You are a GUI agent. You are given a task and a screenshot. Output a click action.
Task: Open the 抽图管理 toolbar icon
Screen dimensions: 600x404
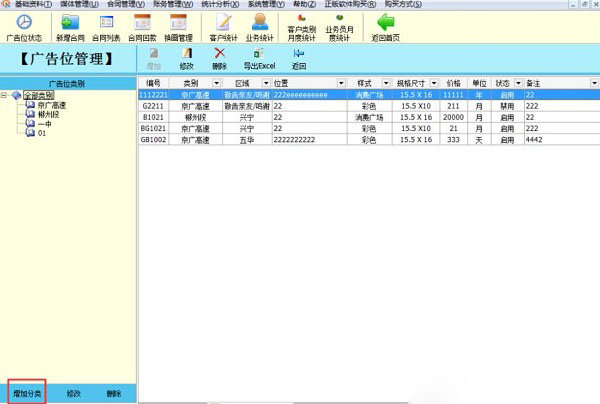[178, 24]
